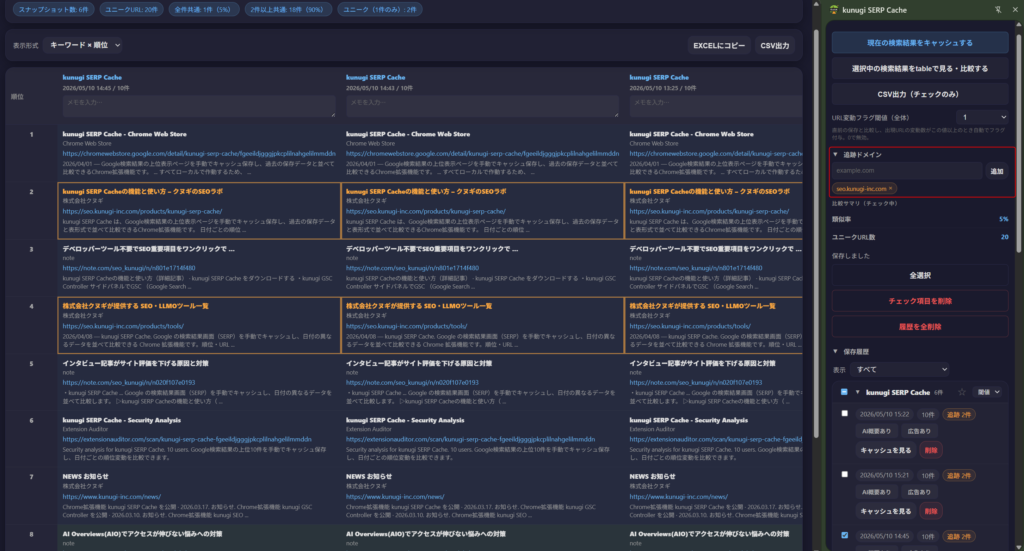This screenshot has height=551, width=1024.
Task: Click the example.com tracked domain input
Action: pyautogui.click(x=907, y=171)
